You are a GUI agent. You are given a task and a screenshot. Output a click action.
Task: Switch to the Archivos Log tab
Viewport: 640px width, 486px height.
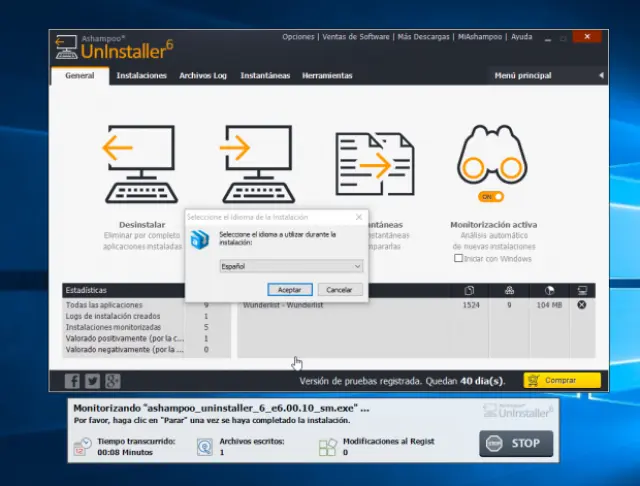[203, 76]
